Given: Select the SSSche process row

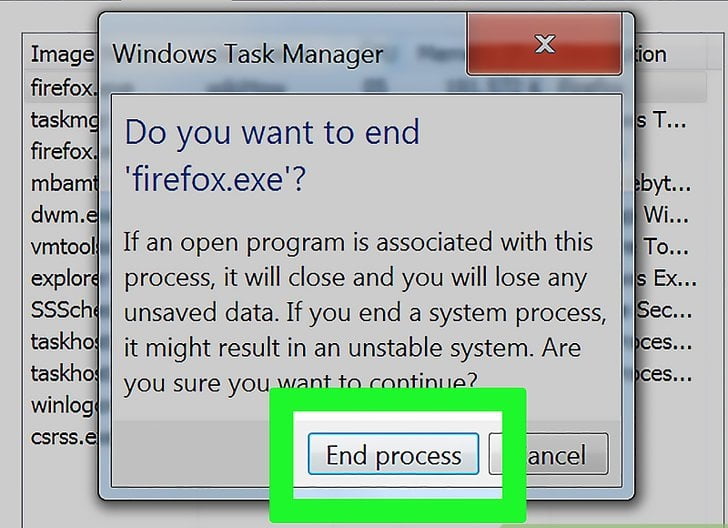Looking at the screenshot, I should click(64, 310).
